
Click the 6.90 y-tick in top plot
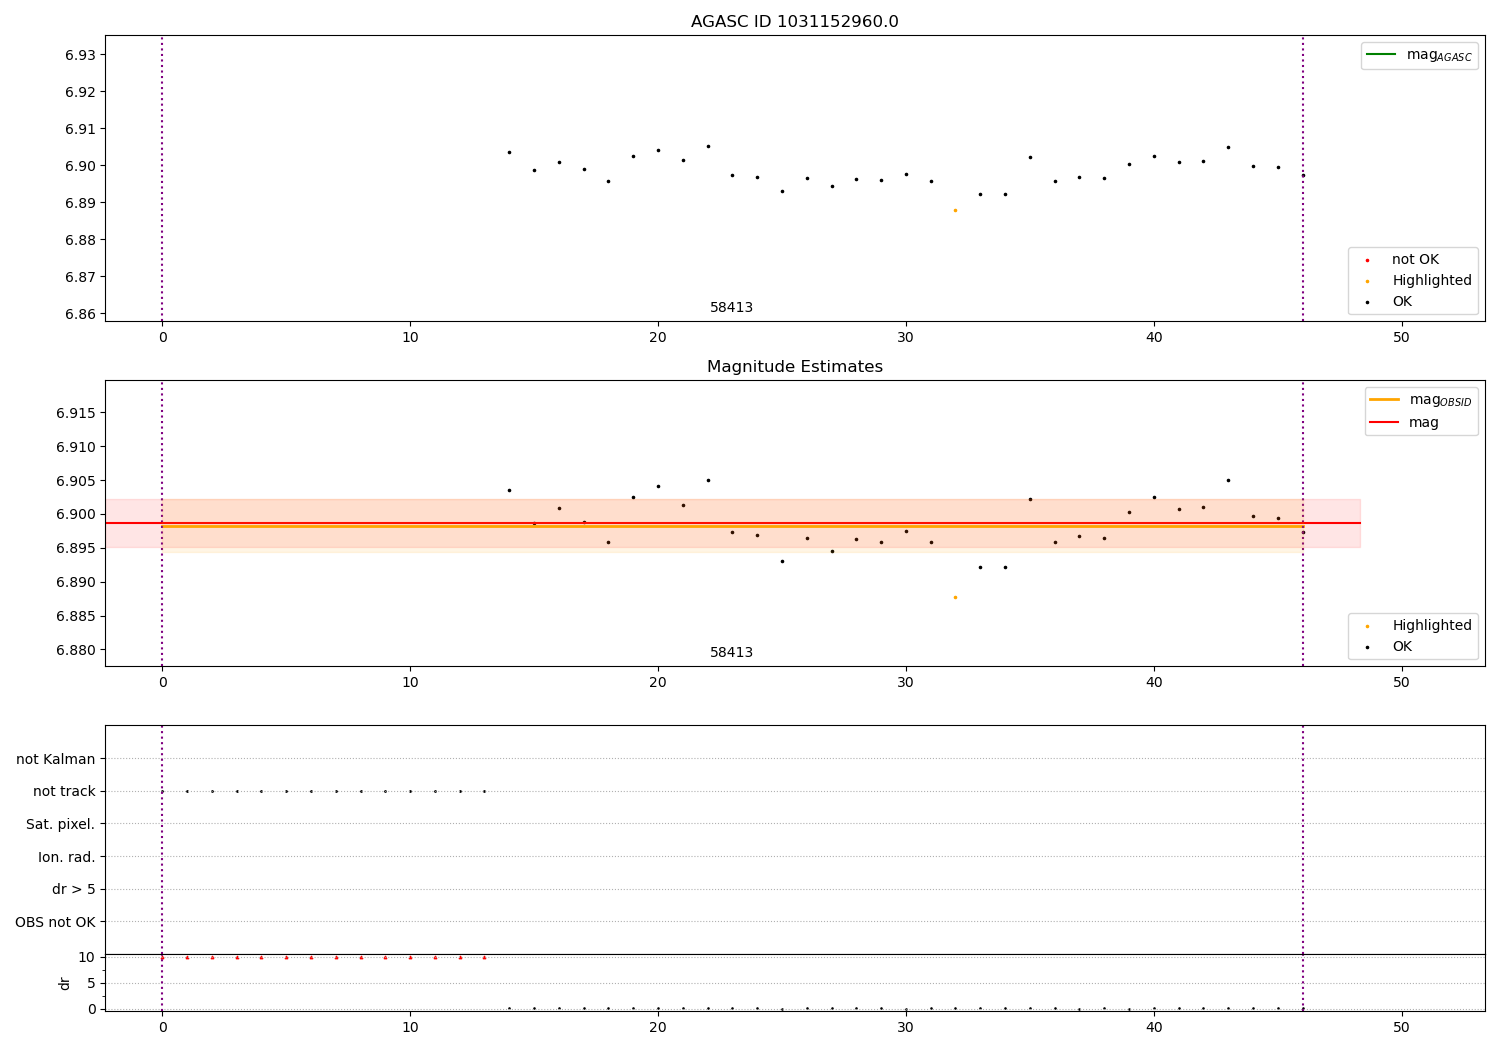point(80,166)
